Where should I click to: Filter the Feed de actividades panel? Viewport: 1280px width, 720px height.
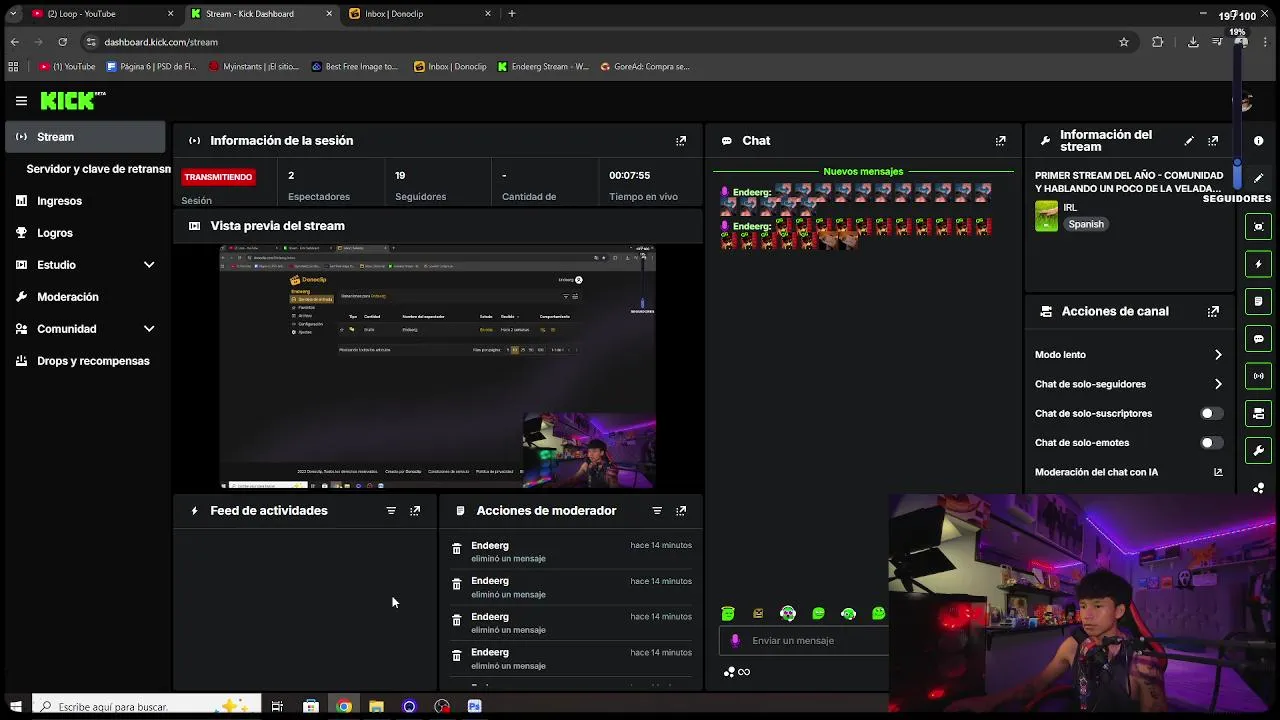[x=391, y=511]
